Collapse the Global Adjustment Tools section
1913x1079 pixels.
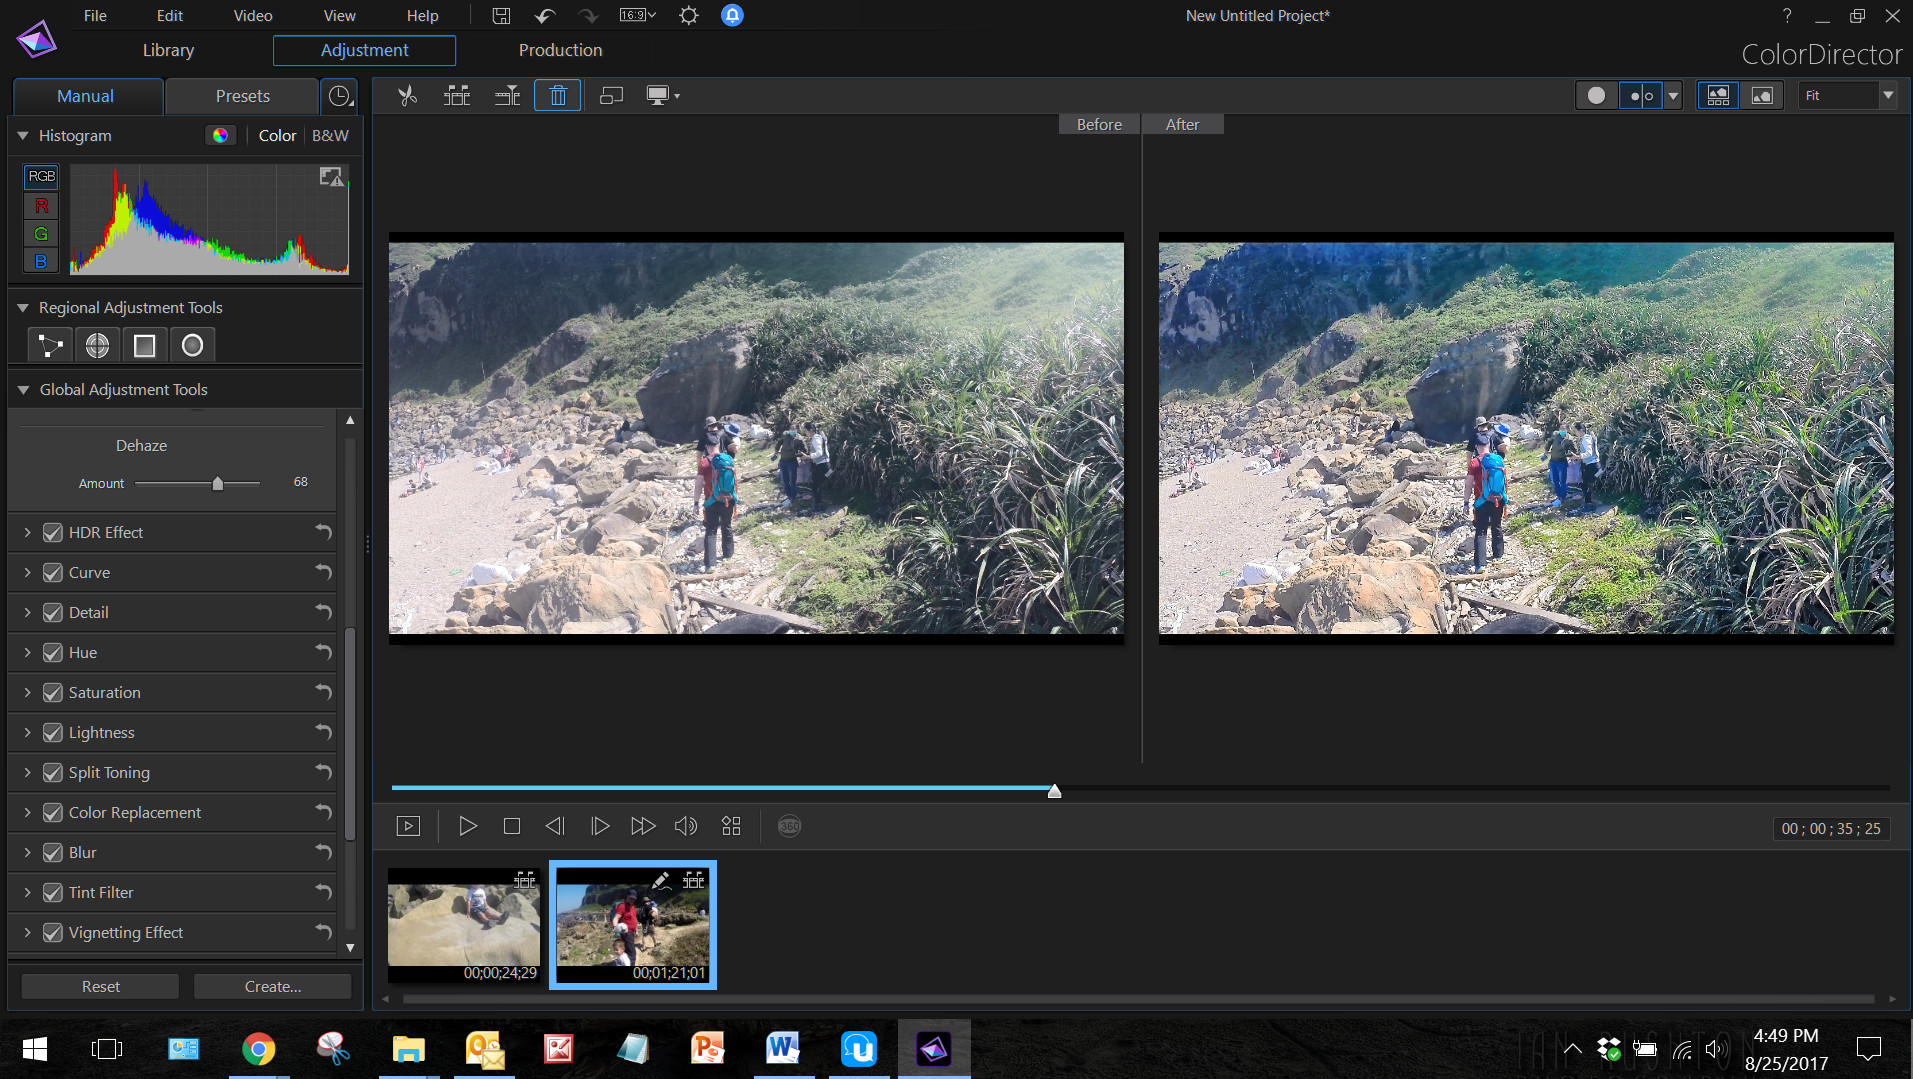coord(22,389)
